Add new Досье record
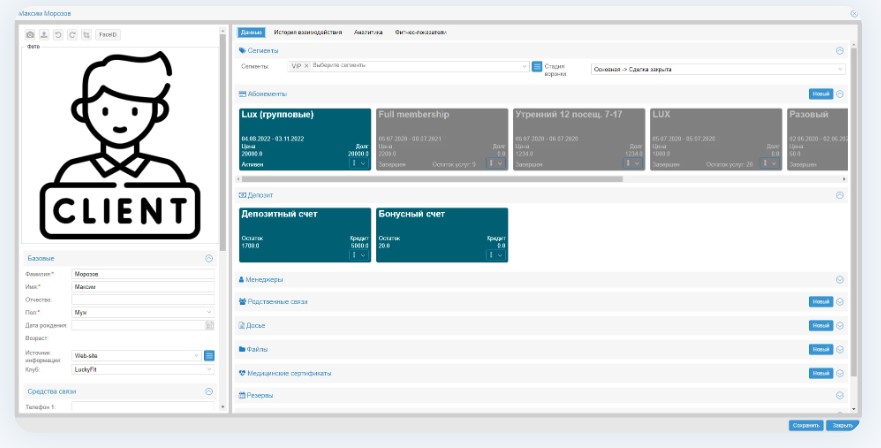Viewport: 881px width, 448px height. (821, 325)
